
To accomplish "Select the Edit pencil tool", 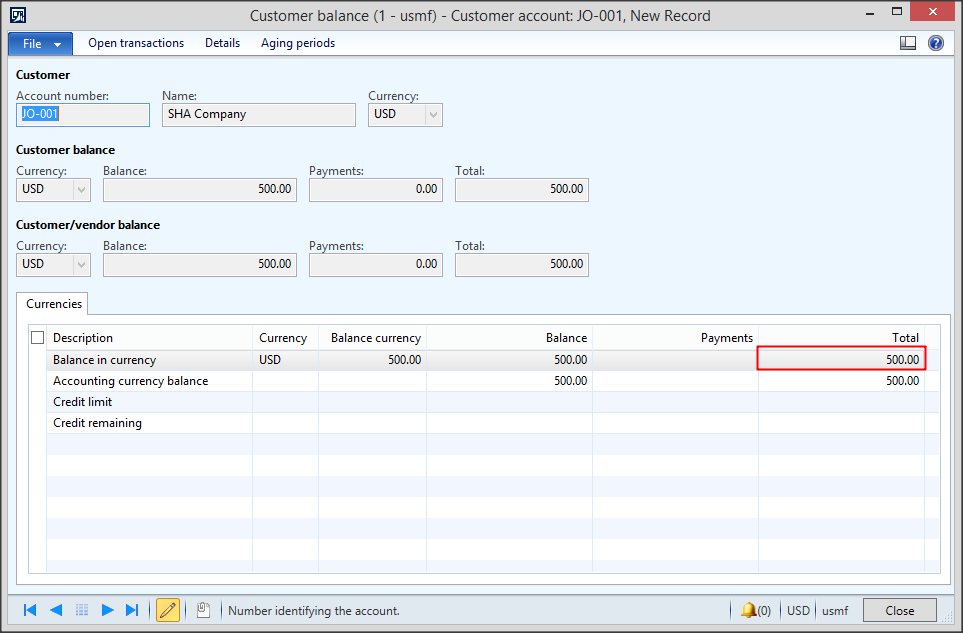I will (167, 610).
